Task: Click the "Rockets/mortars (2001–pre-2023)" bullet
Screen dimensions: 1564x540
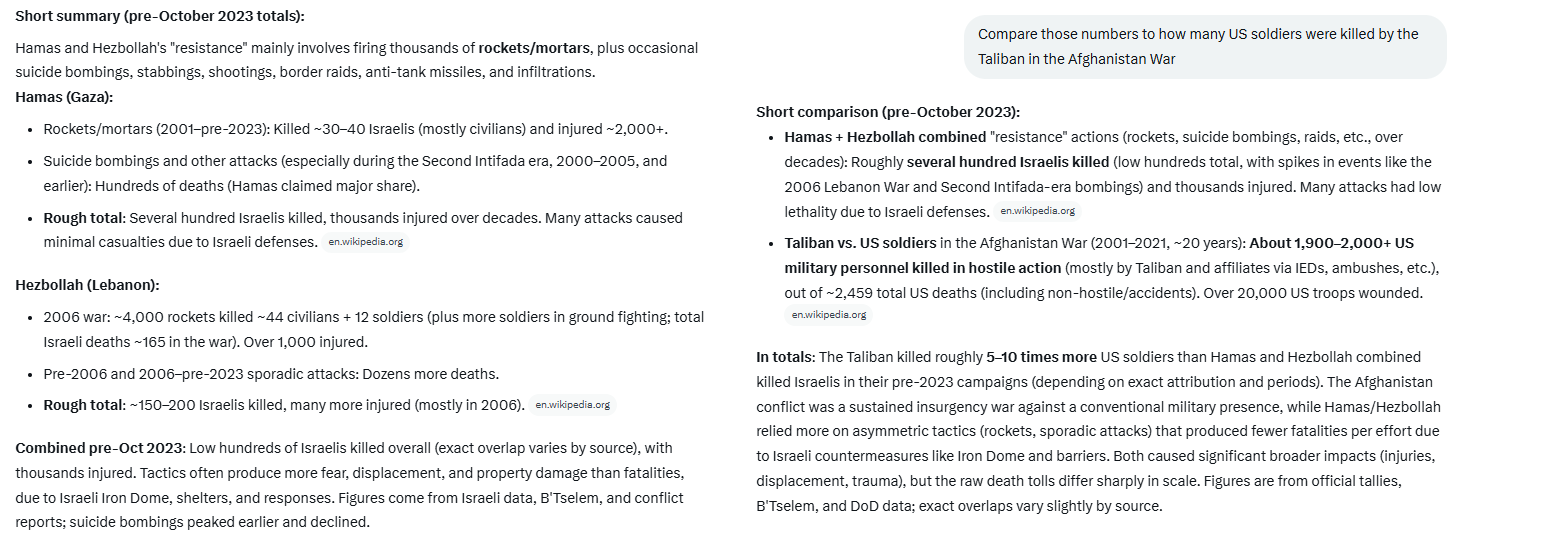Action: click(355, 129)
